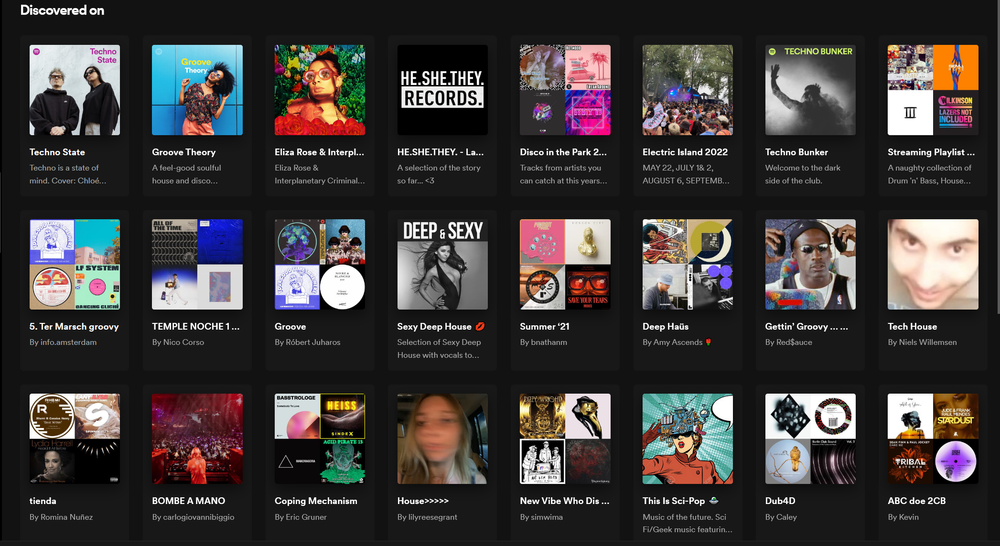This screenshot has height=546, width=1000.
Task: Click the 'By Kevin' text
Action: coord(903,517)
